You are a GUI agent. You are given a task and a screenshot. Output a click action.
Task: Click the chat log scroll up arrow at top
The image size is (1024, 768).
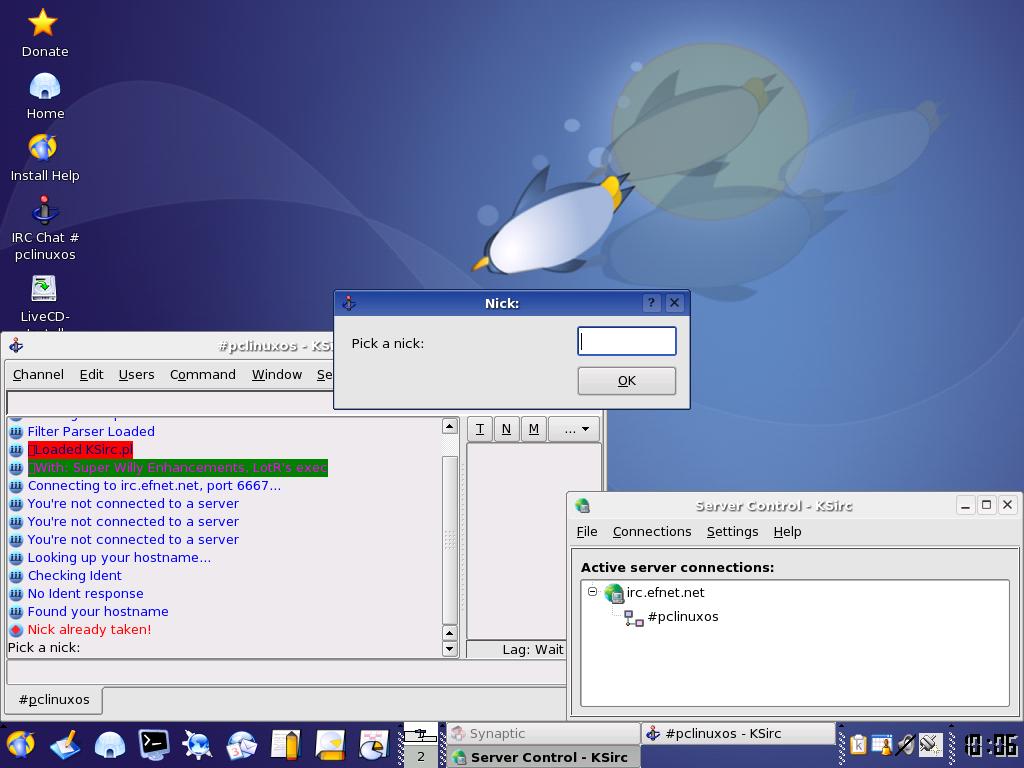[449, 426]
